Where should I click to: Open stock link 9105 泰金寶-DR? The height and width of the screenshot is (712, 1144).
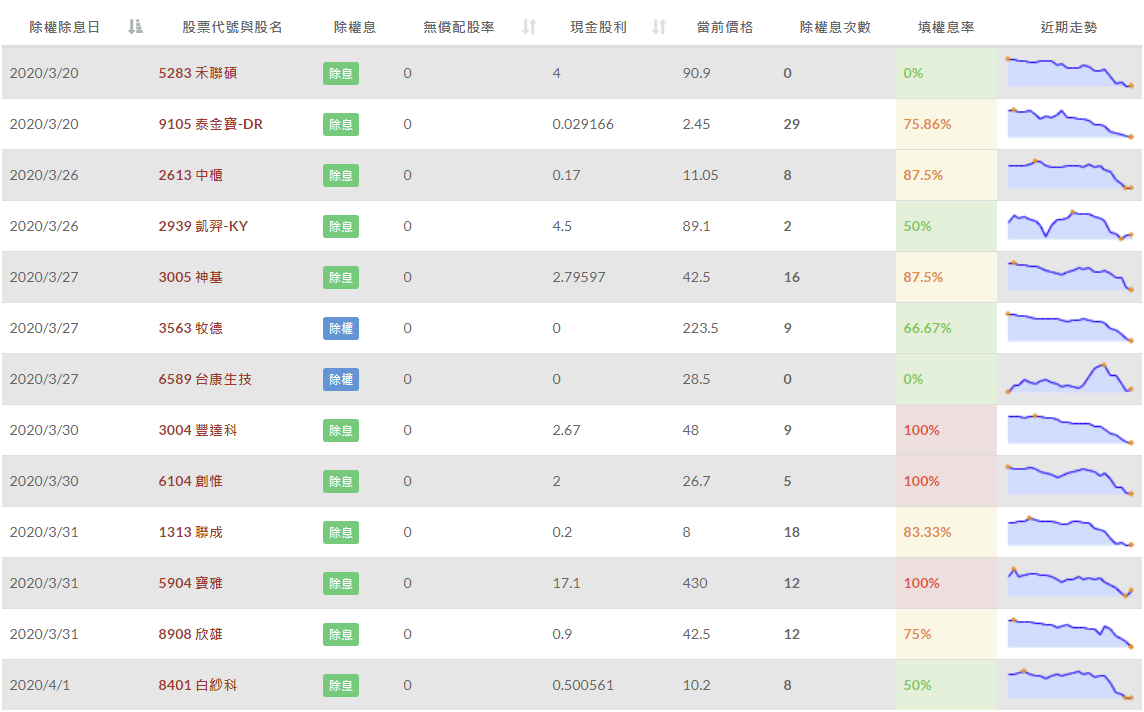[x=211, y=124]
